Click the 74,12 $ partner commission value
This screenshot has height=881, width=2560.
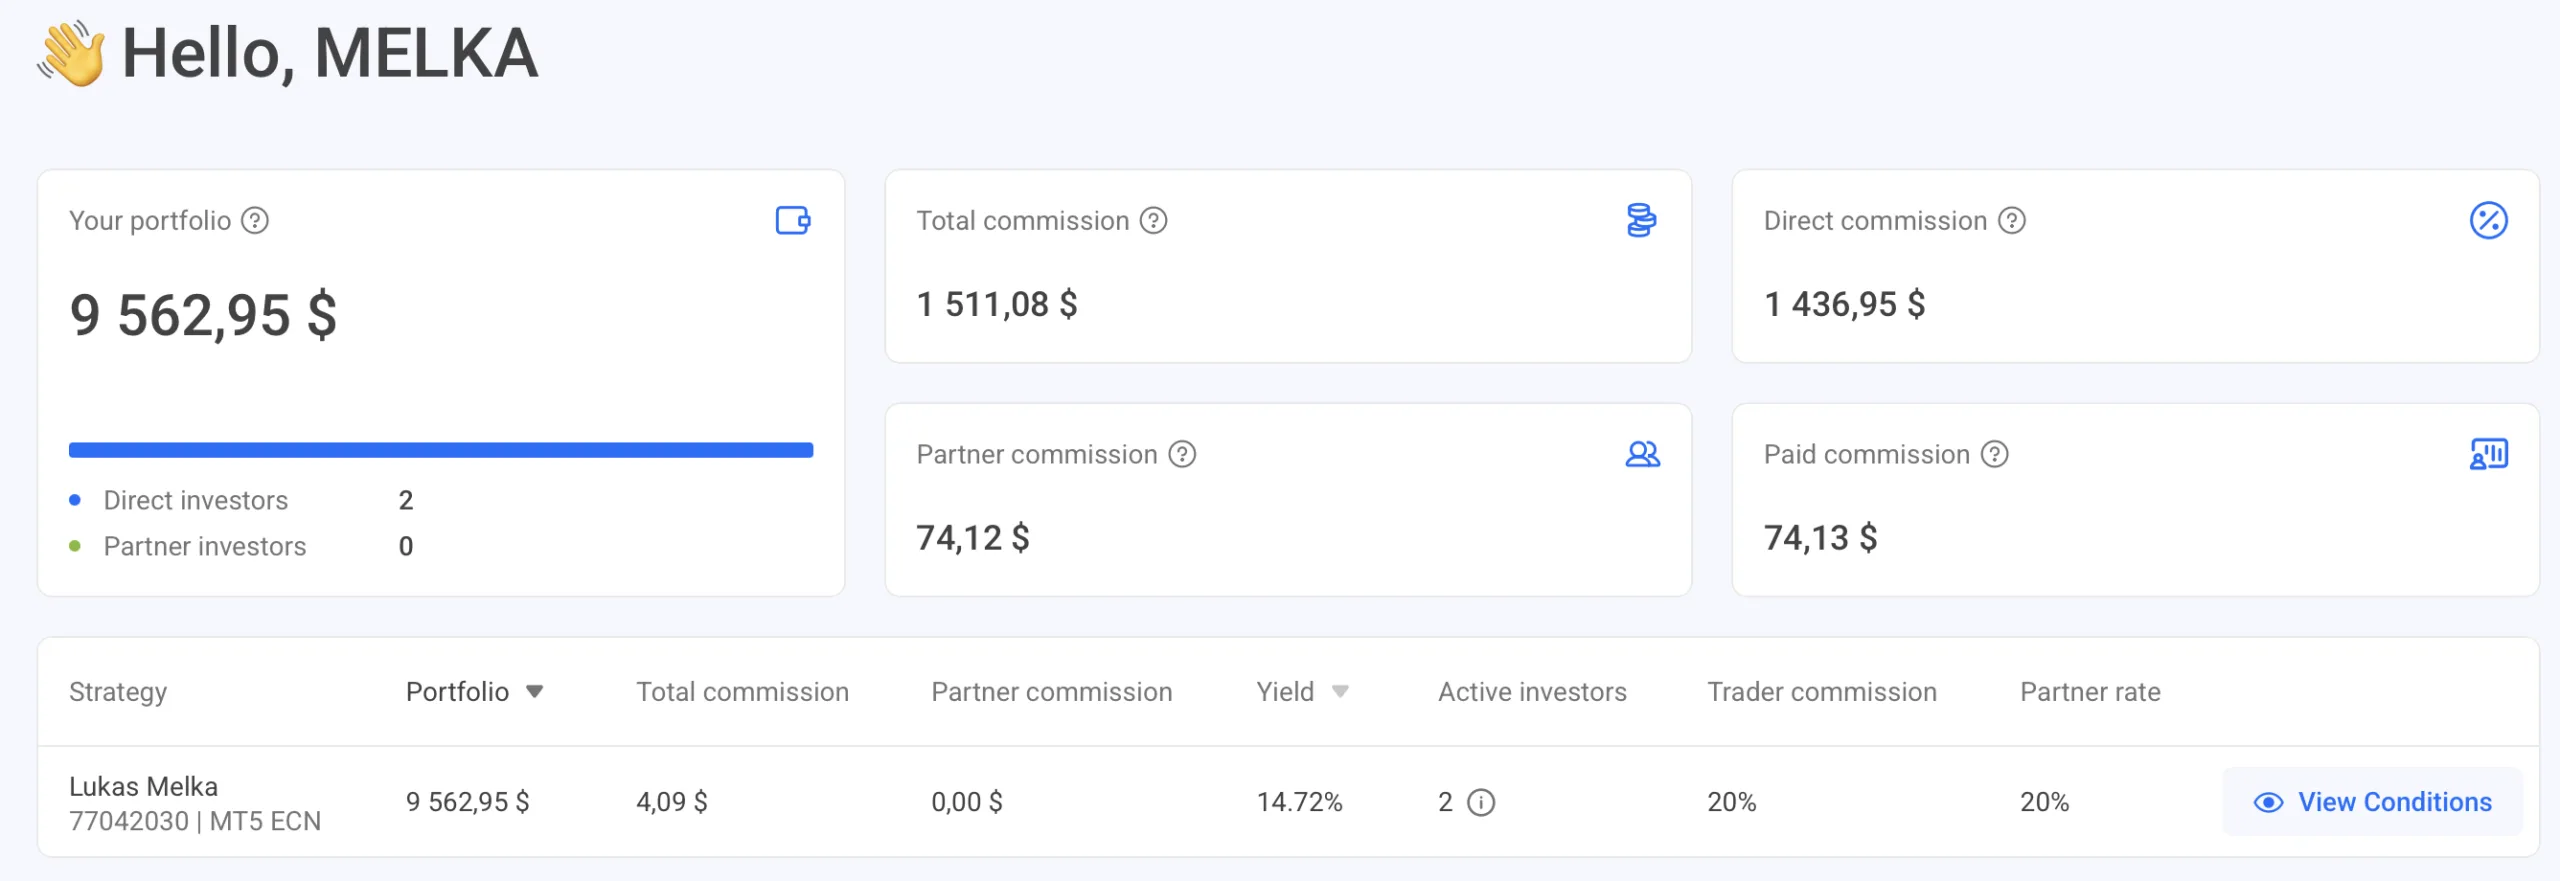[972, 538]
